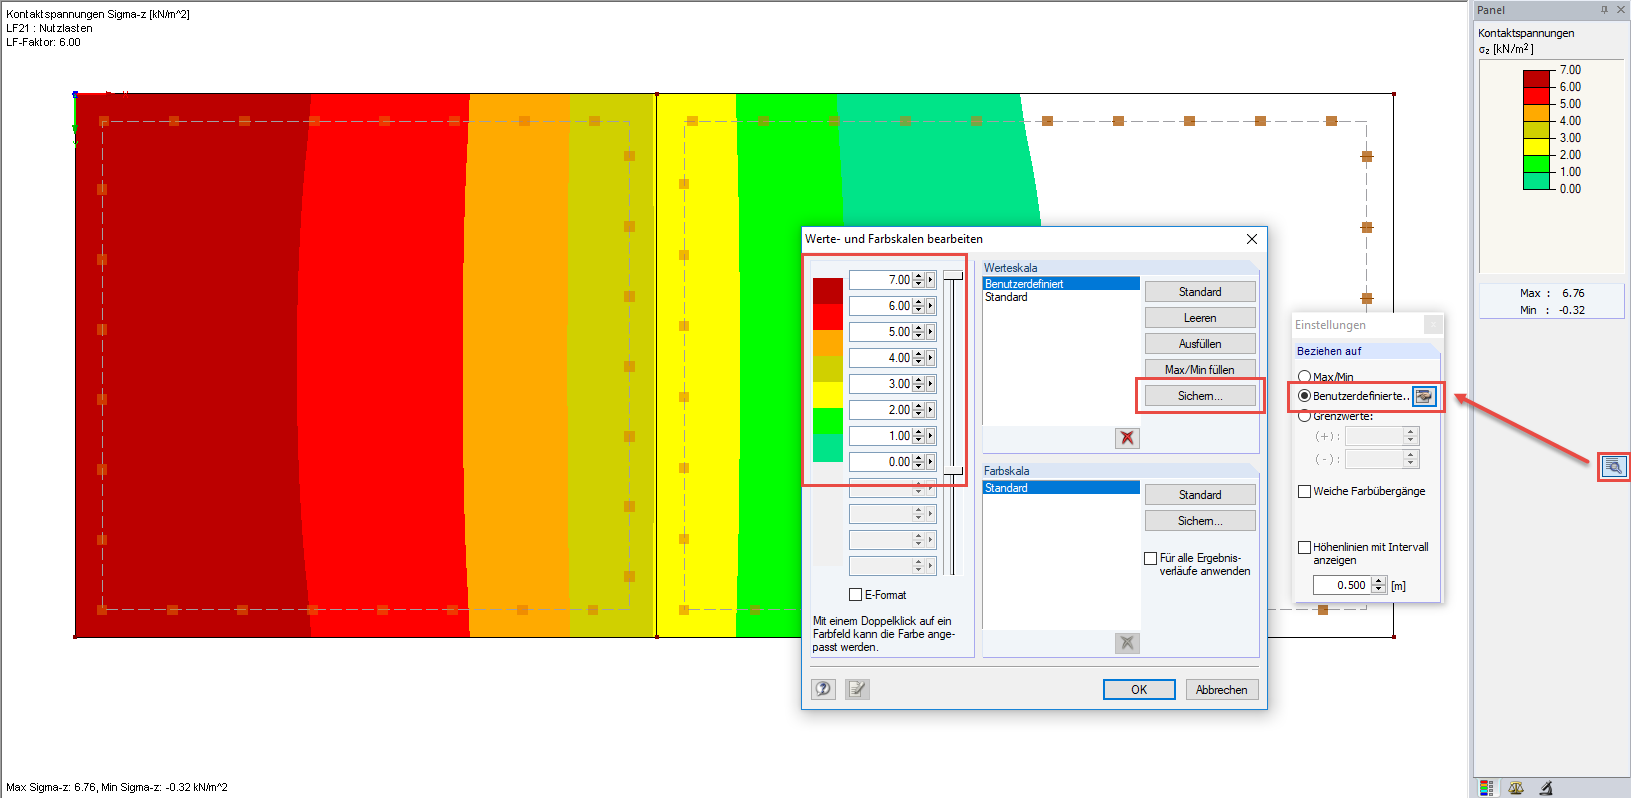Image resolution: width=1631 pixels, height=798 pixels.
Task: Click the LF21 : Nutzlasten label
Action: click(49, 28)
